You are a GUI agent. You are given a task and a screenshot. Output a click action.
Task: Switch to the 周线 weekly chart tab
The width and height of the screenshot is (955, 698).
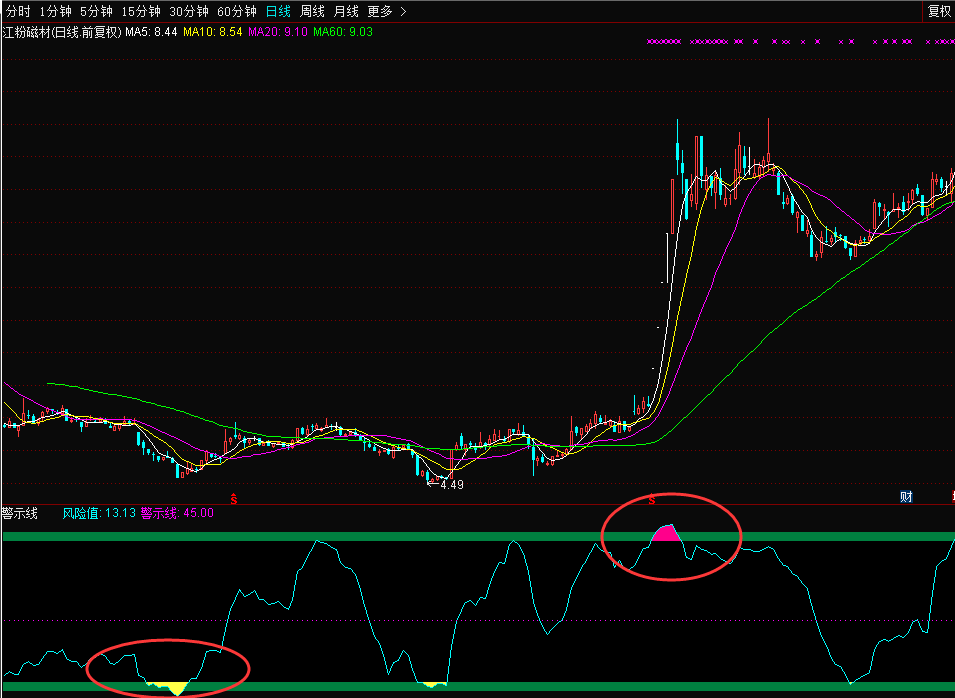point(312,11)
